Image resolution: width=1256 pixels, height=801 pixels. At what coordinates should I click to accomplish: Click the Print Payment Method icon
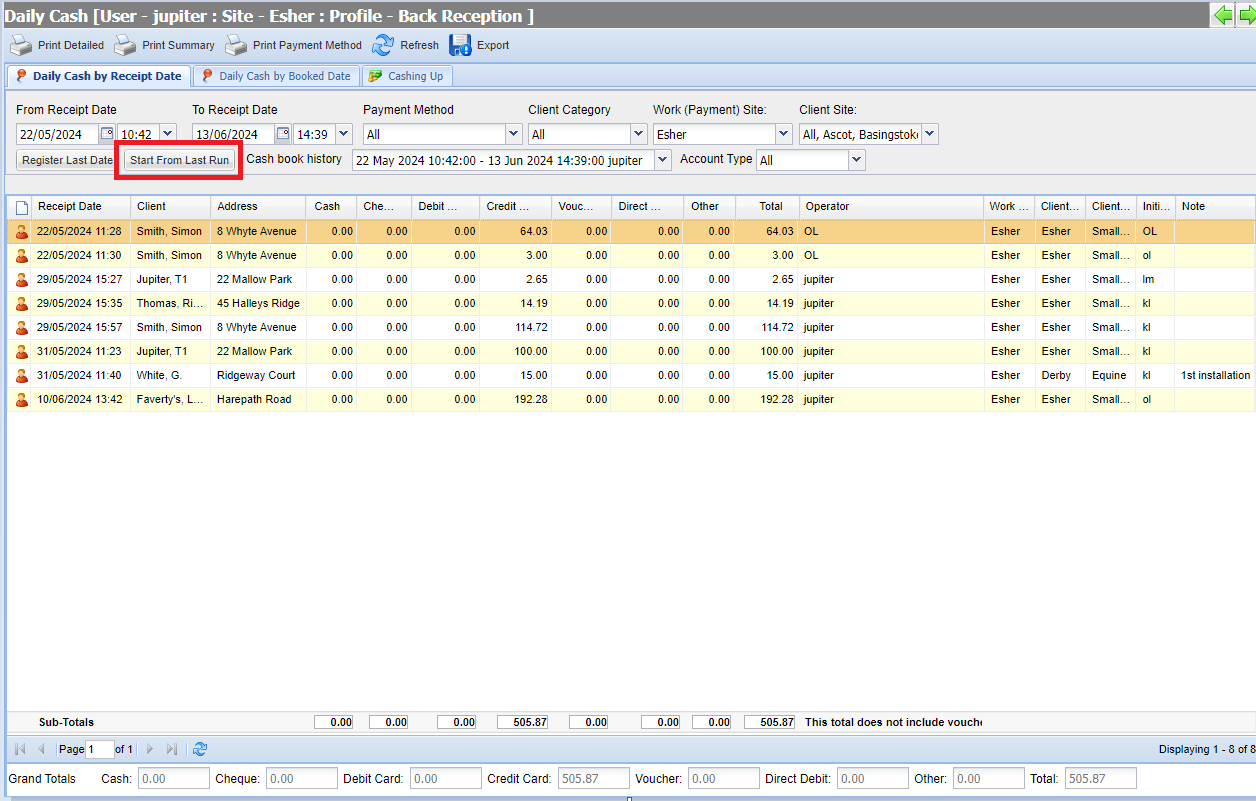click(236, 45)
